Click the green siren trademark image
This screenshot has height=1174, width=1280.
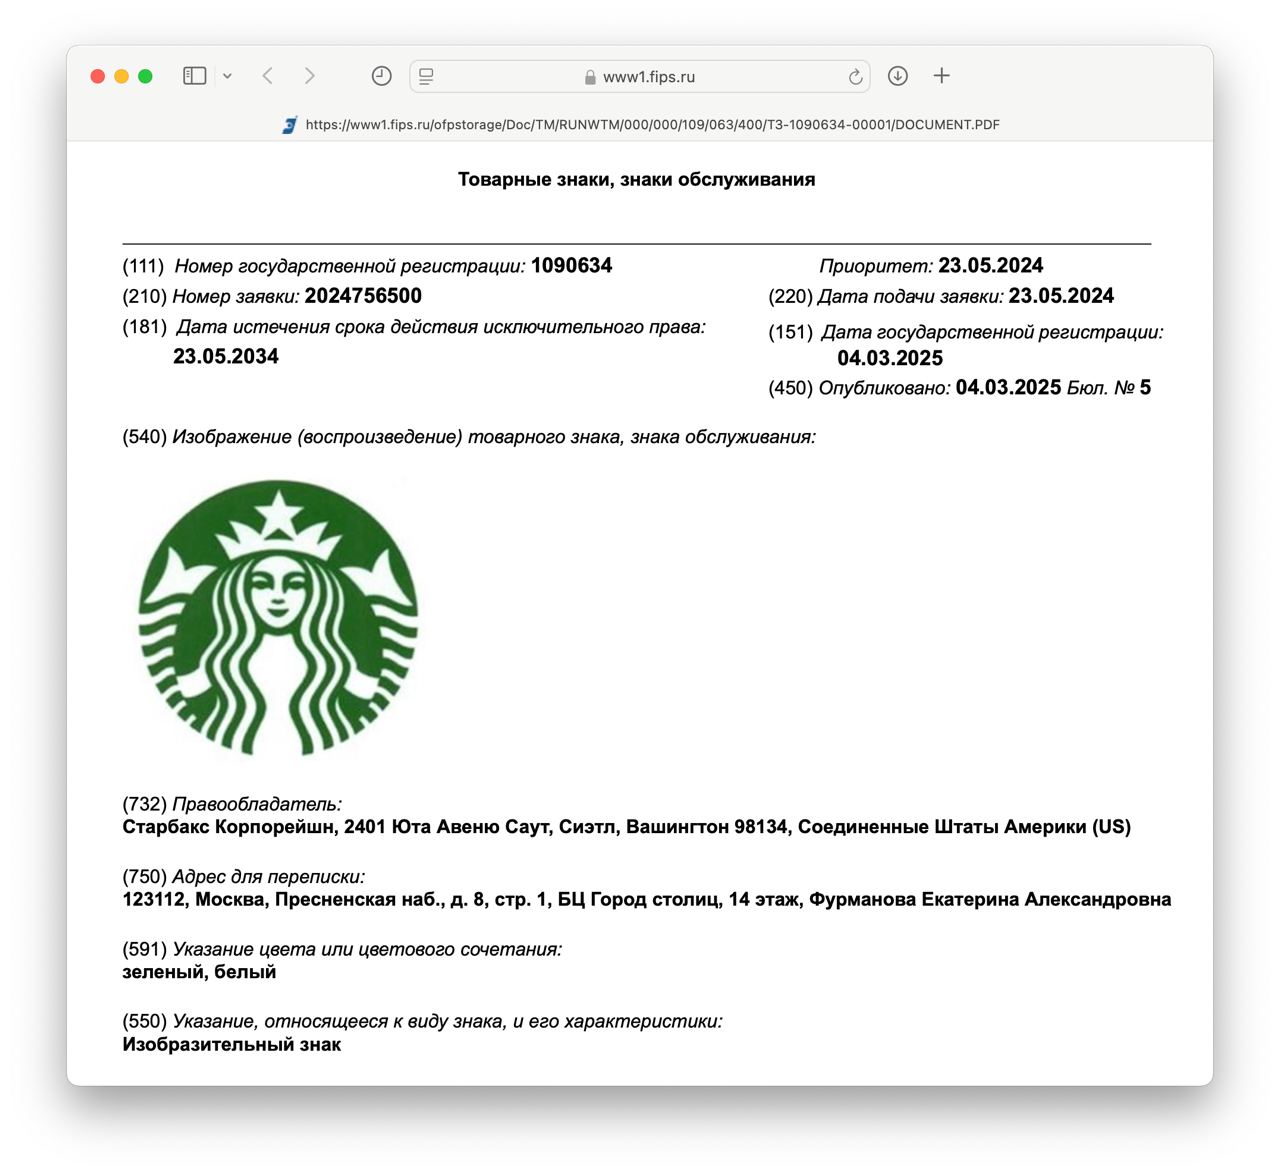[278, 617]
